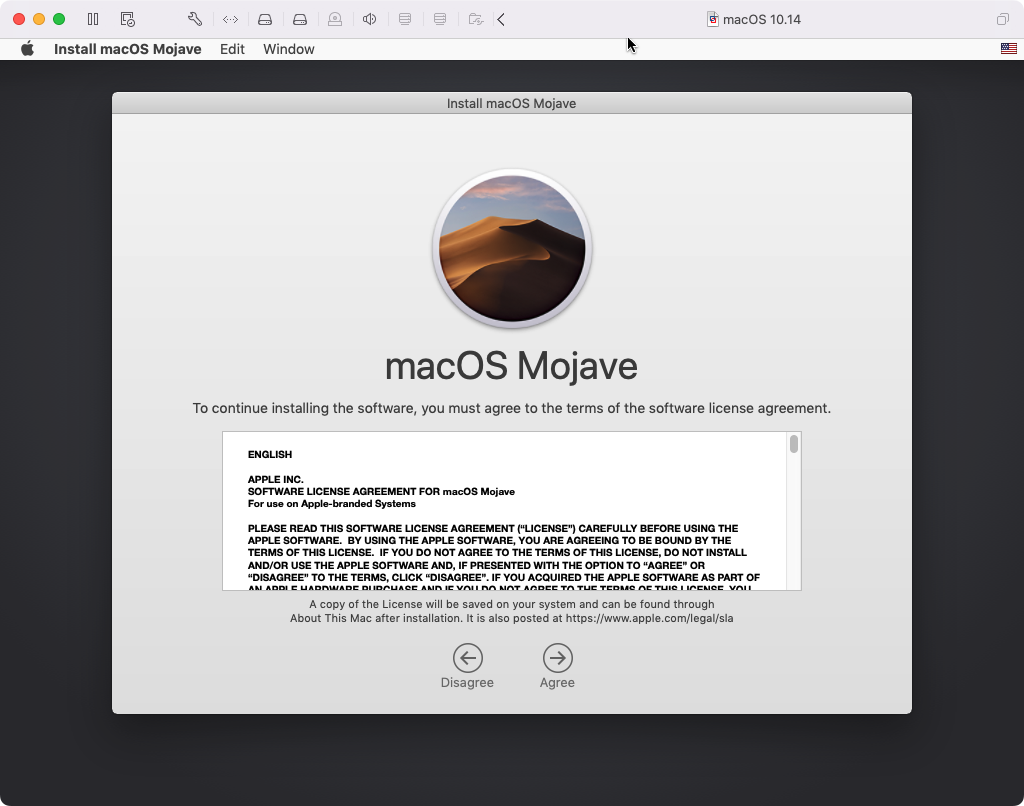The width and height of the screenshot is (1024, 806).
Task: Click the shared folder icon in toolbar
Action: point(476,20)
